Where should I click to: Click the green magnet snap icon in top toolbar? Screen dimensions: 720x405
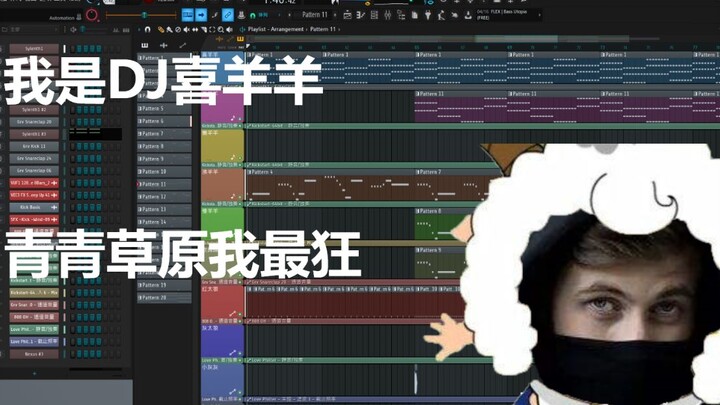click(253, 15)
